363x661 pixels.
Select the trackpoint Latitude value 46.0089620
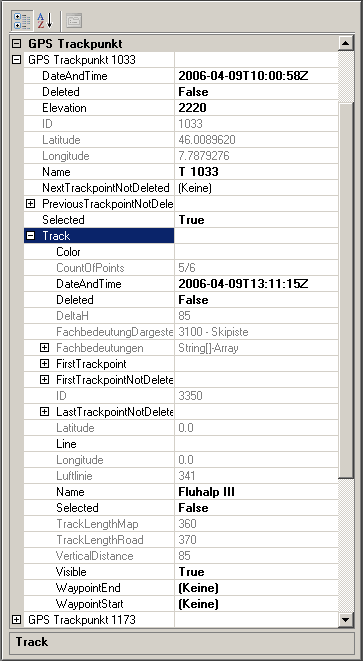pos(207,140)
